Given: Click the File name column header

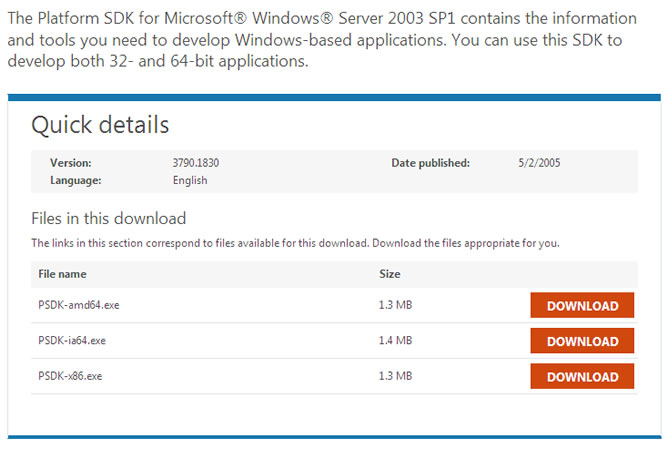Looking at the screenshot, I should (62, 274).
